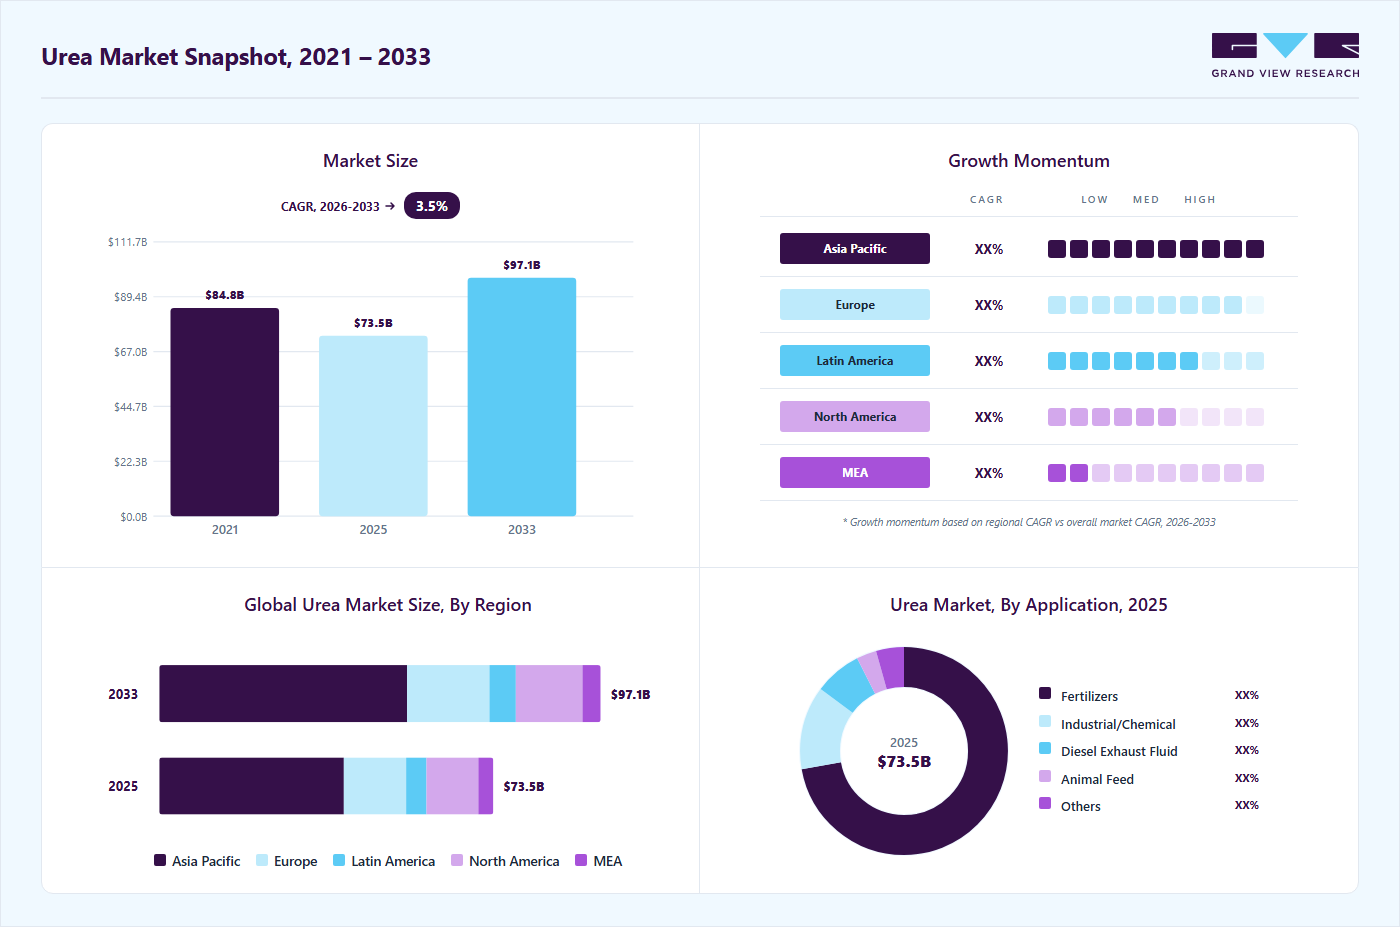Viewport: 1400px width, 927px height.
Task: Select the Diesel Exhaust Fluid donut segment
Action: click(x=849, y=685)
